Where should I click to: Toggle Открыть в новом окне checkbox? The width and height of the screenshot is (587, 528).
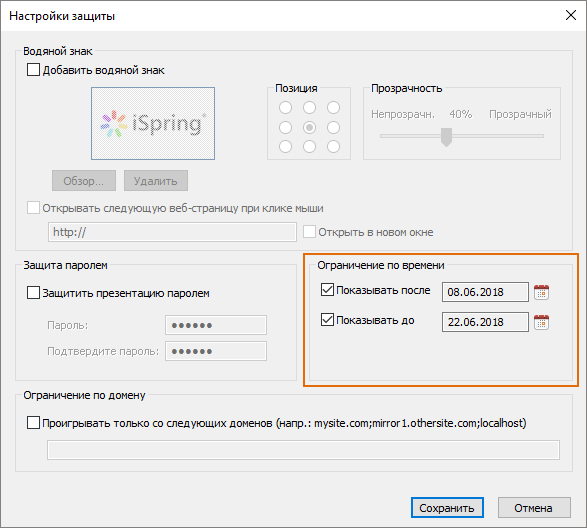[309, 232]
